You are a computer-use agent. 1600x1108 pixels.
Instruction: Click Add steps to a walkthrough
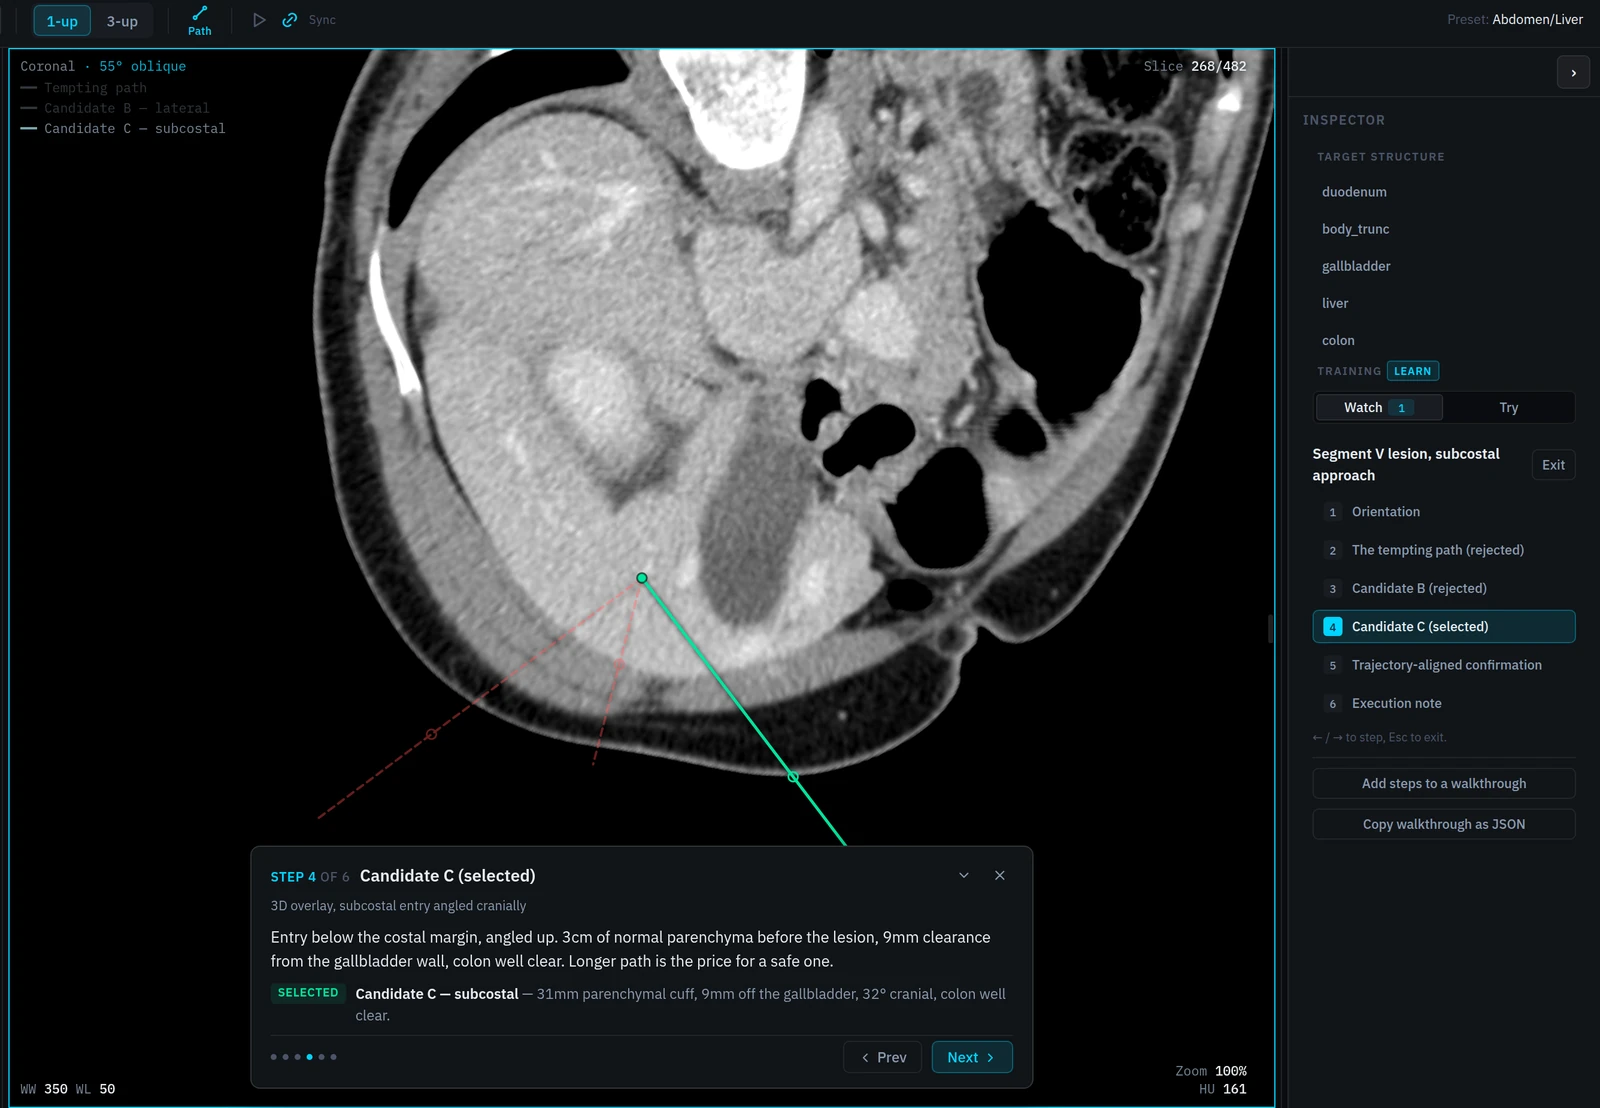[1444, 784]
